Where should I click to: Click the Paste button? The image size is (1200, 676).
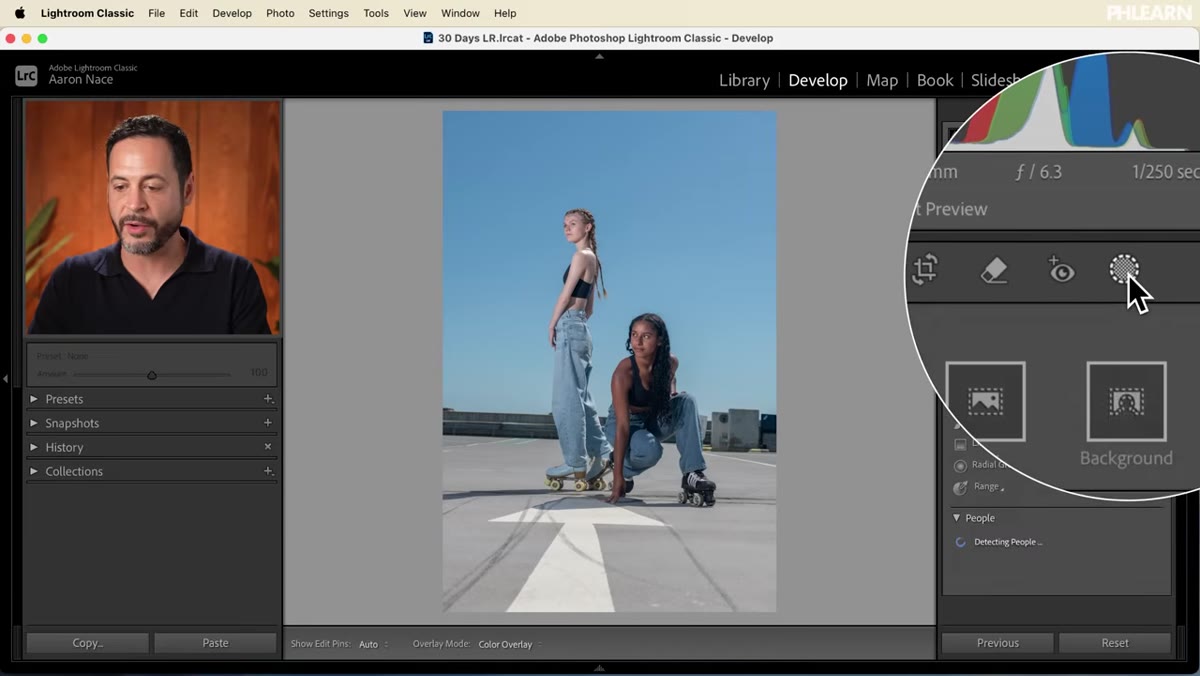click(x=215, y=643)
